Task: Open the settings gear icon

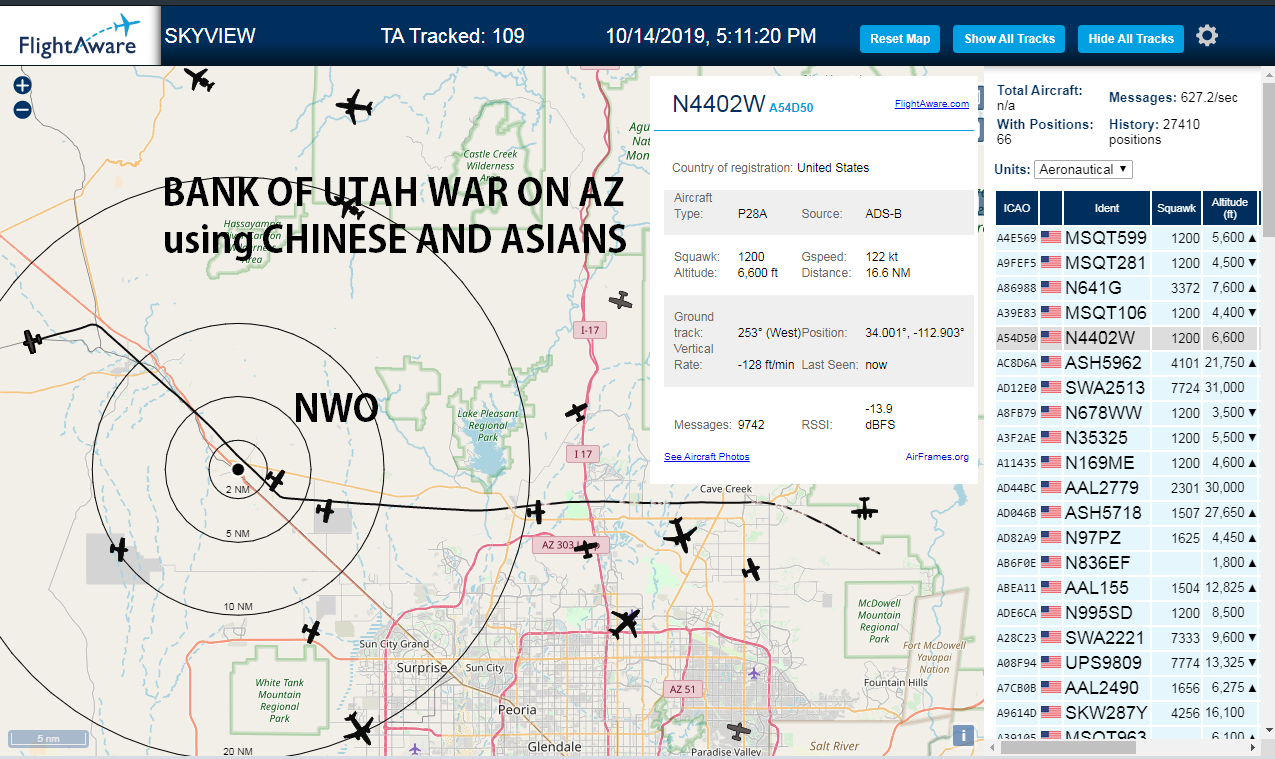Action: pos(1207,37)
